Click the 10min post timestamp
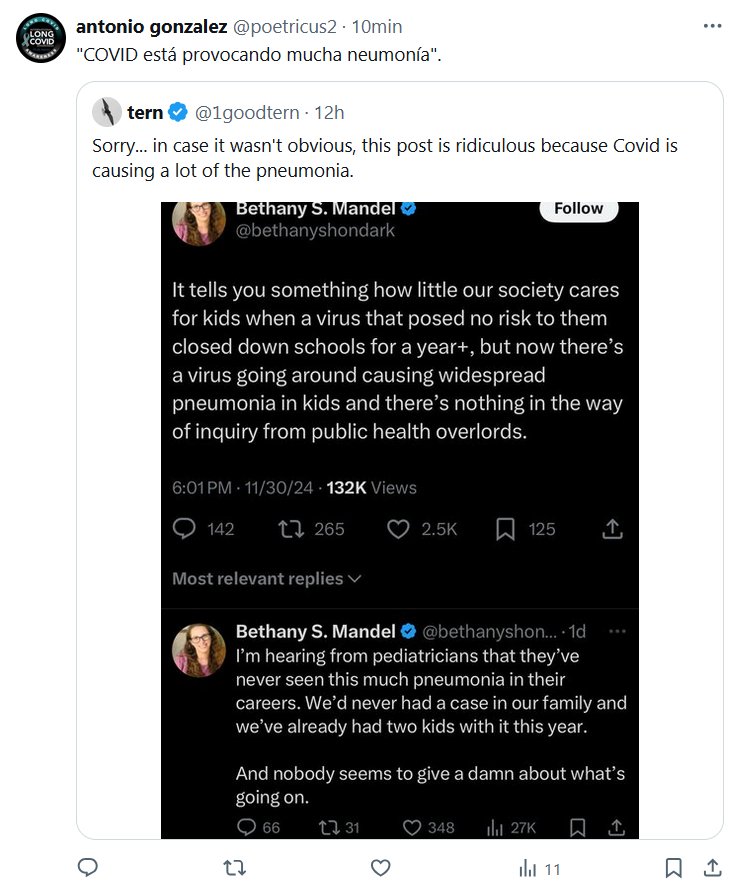 (378, 25)
